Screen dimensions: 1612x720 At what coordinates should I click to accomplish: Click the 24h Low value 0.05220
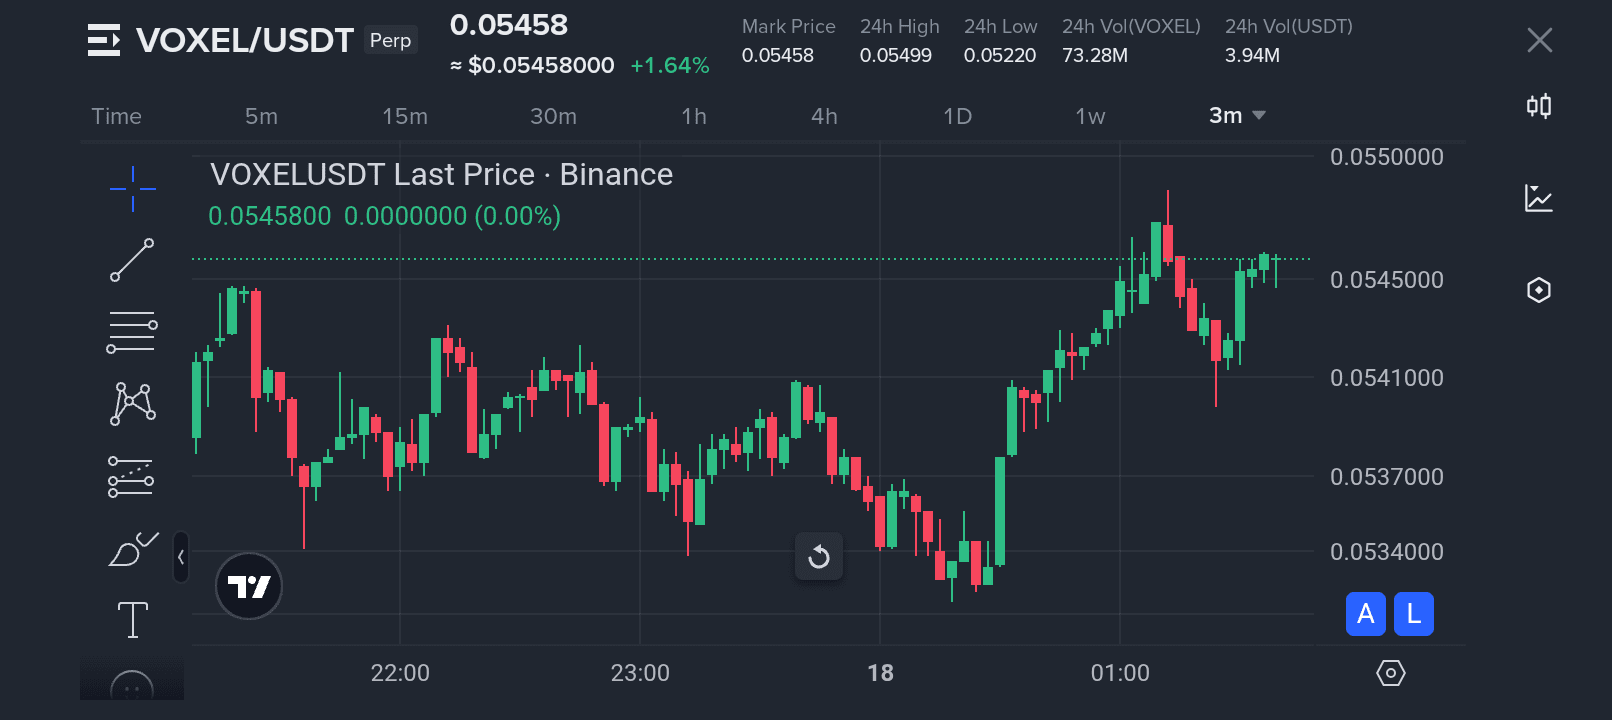(1000, 56)
